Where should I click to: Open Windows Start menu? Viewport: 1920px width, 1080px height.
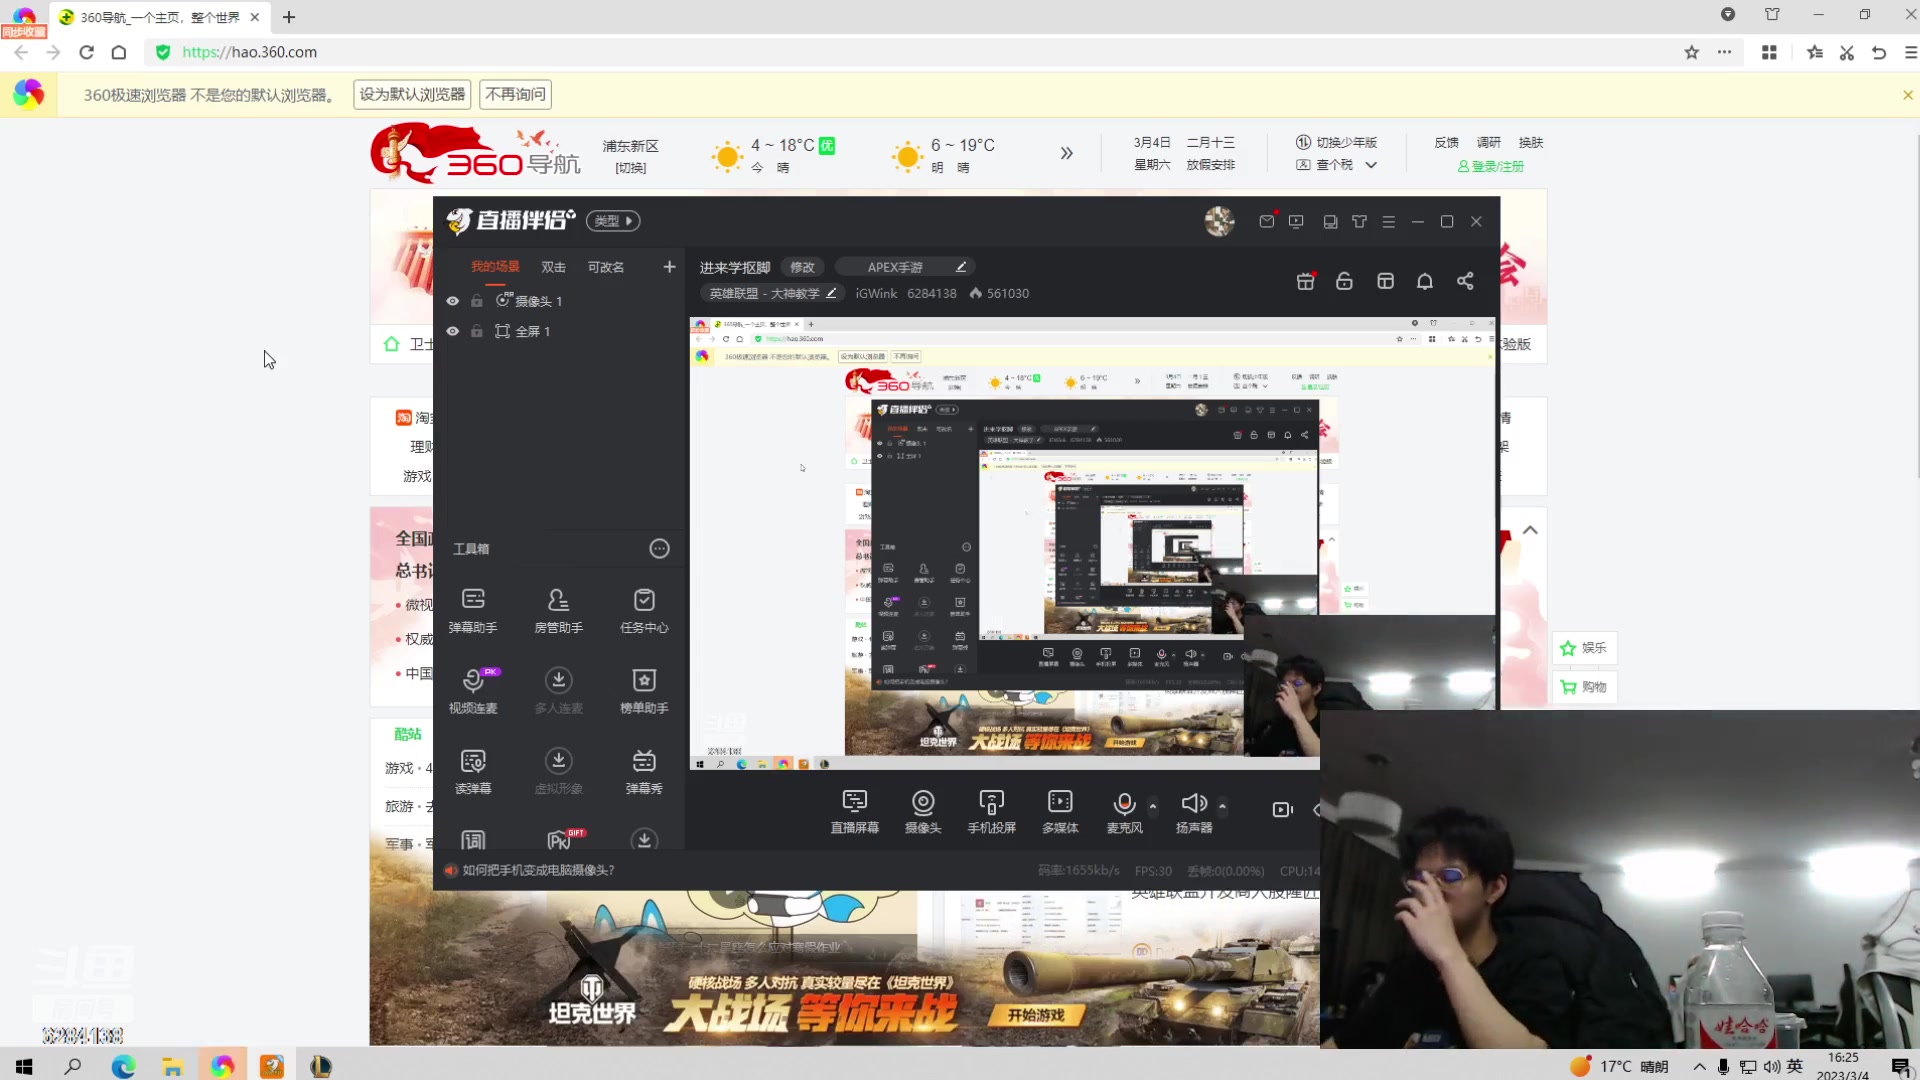coord(24,1066)
